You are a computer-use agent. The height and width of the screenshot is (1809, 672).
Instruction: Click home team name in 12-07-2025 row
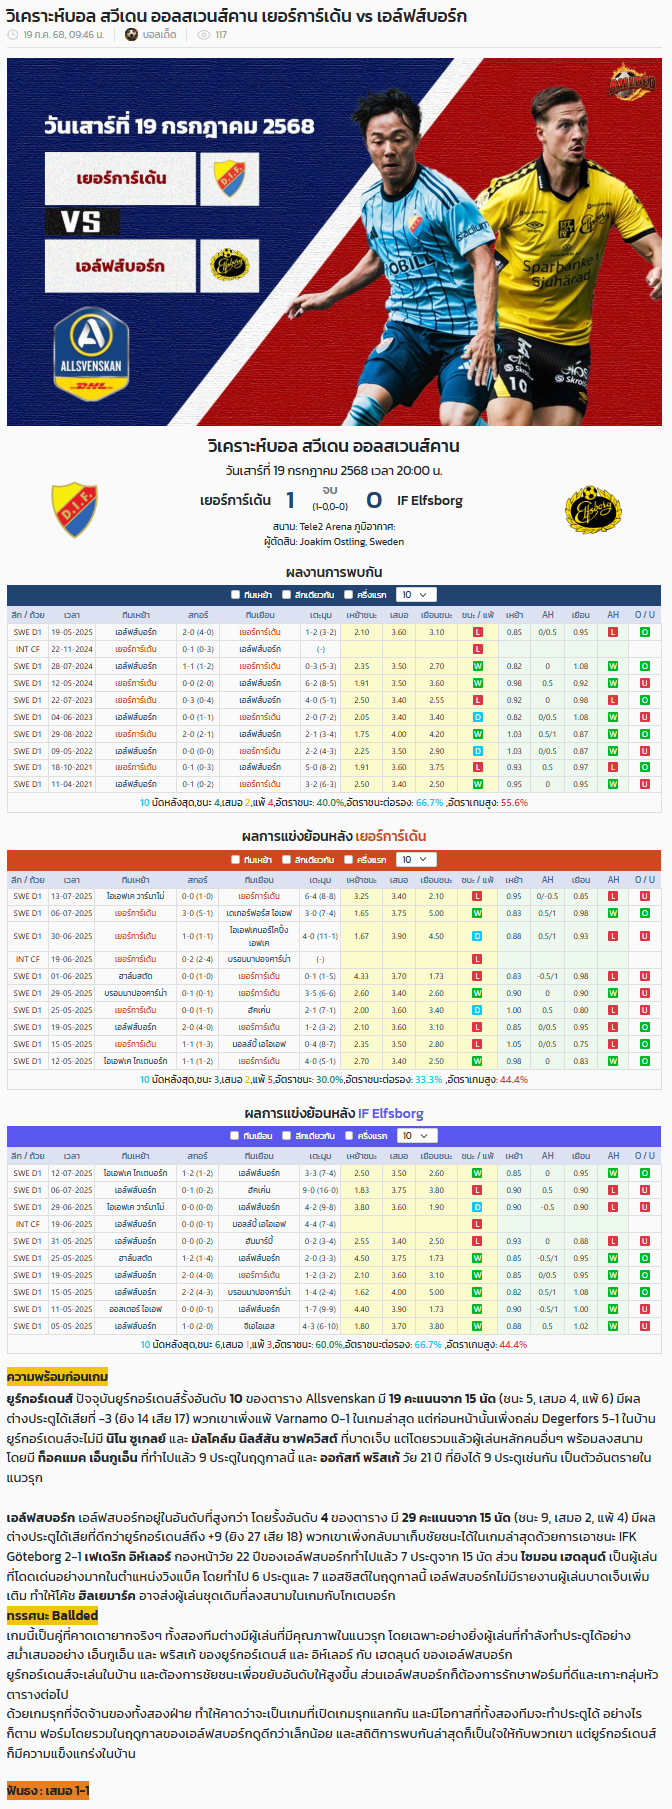pos(135,1173)
